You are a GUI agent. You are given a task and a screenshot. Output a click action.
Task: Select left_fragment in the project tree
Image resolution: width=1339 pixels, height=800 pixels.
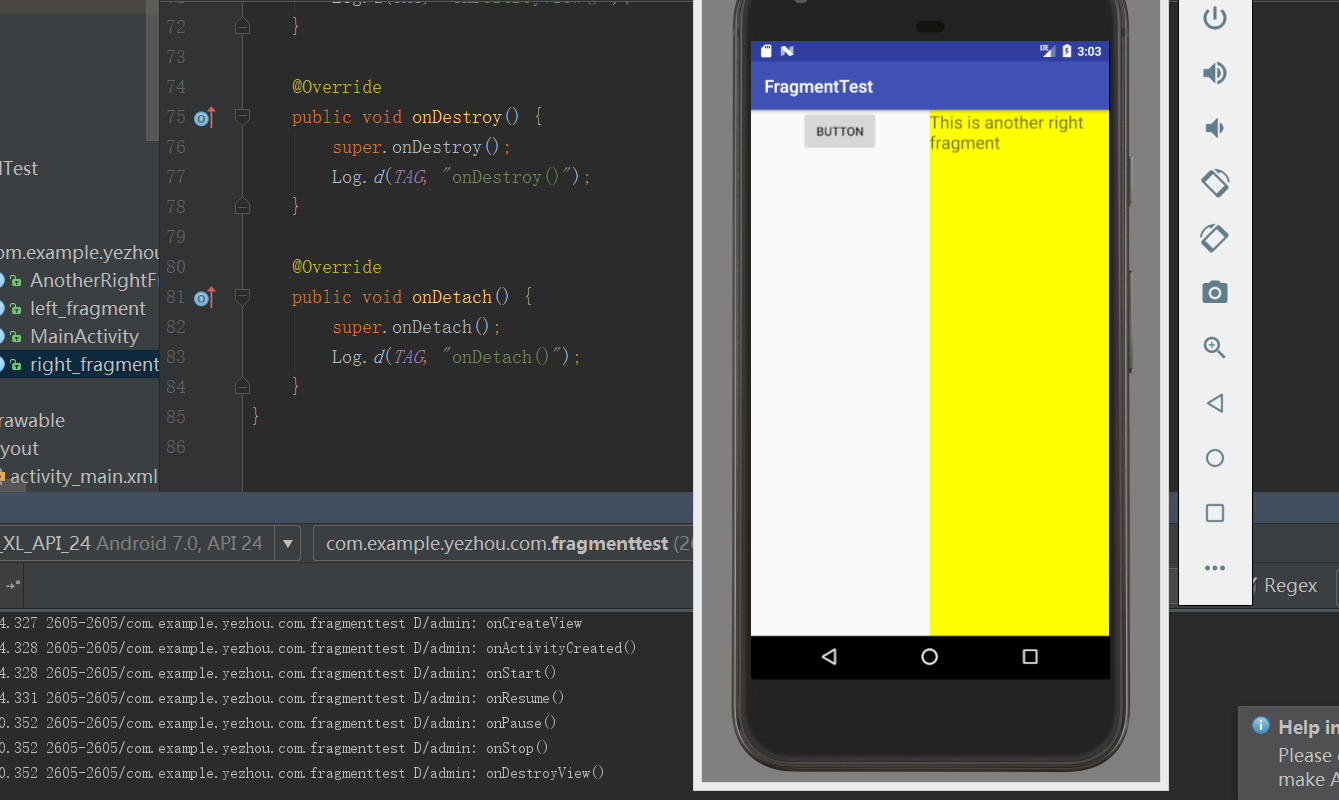(88, 308)
